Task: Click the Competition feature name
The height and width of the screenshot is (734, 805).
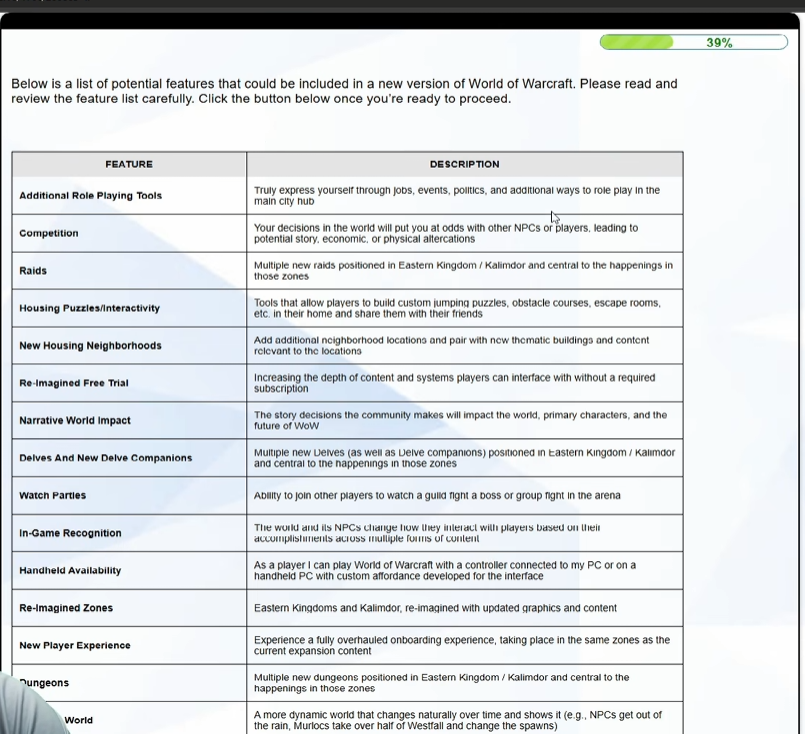Action: pos(49,233)
